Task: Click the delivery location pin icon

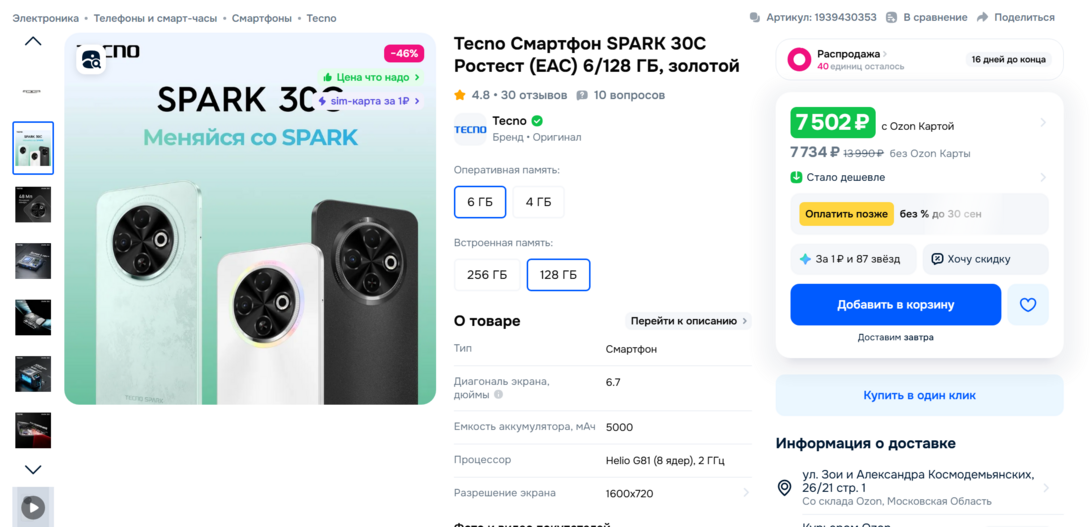Action: (x=785, y=487)
